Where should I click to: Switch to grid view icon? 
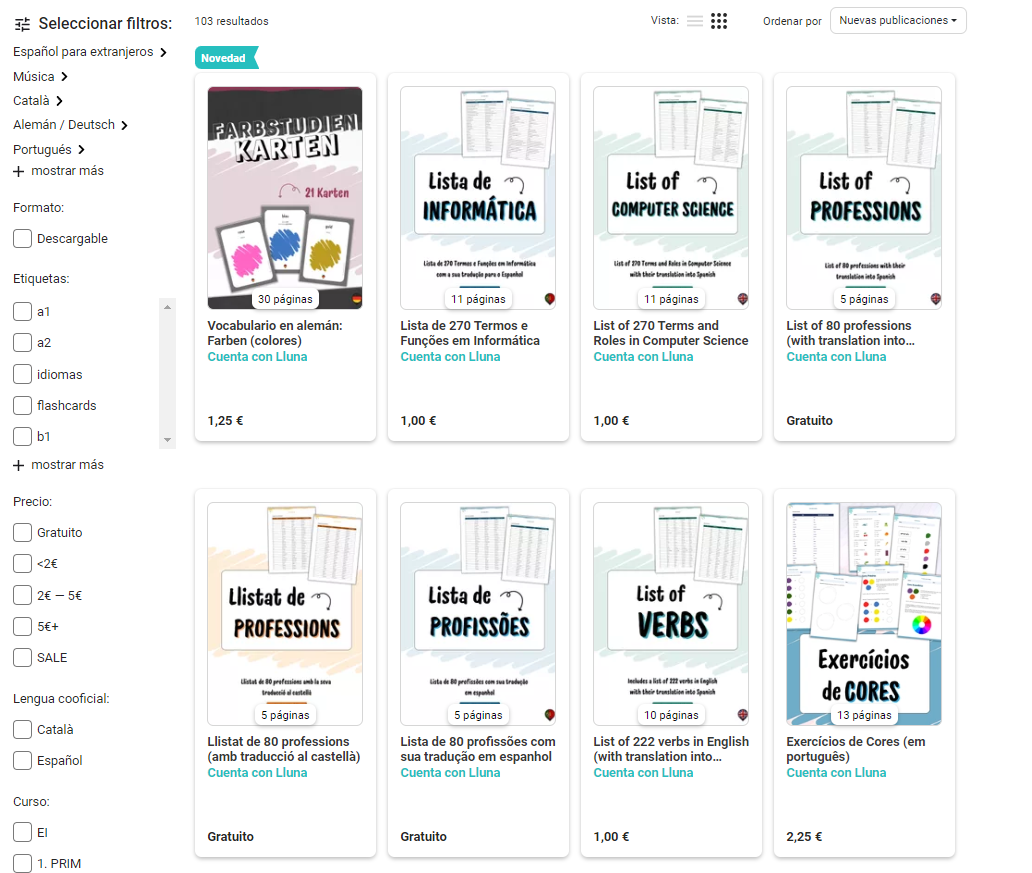tap(719, 21)
